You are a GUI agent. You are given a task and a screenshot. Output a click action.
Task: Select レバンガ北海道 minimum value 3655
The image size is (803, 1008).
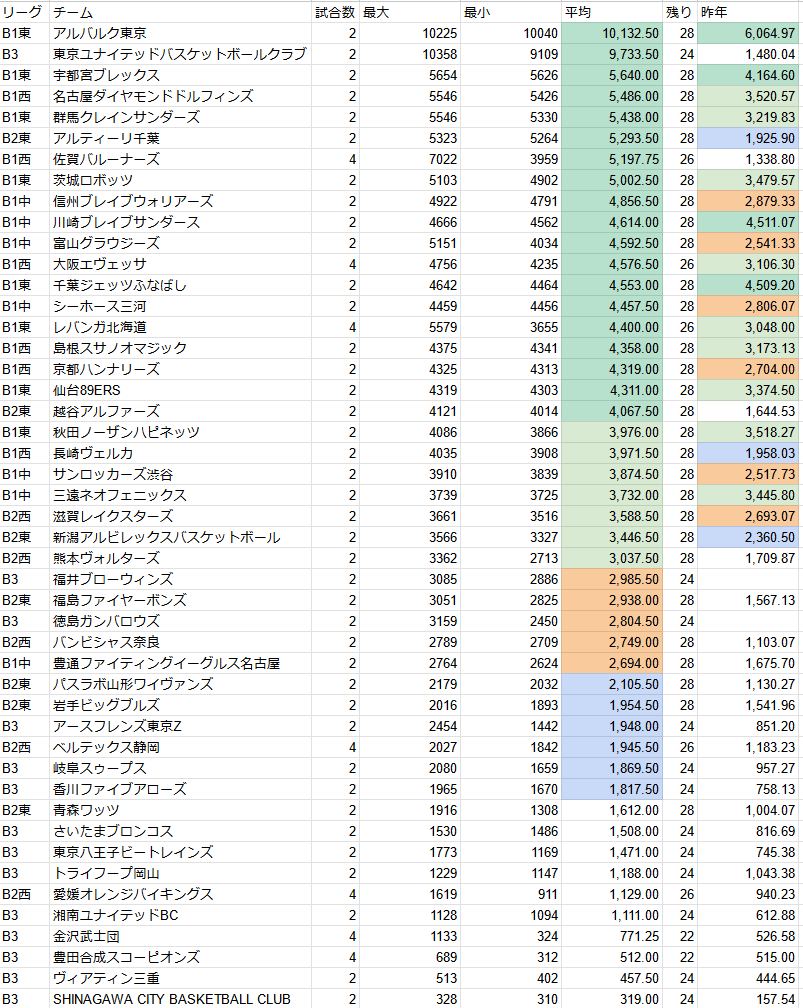click(x=510, y=327)
